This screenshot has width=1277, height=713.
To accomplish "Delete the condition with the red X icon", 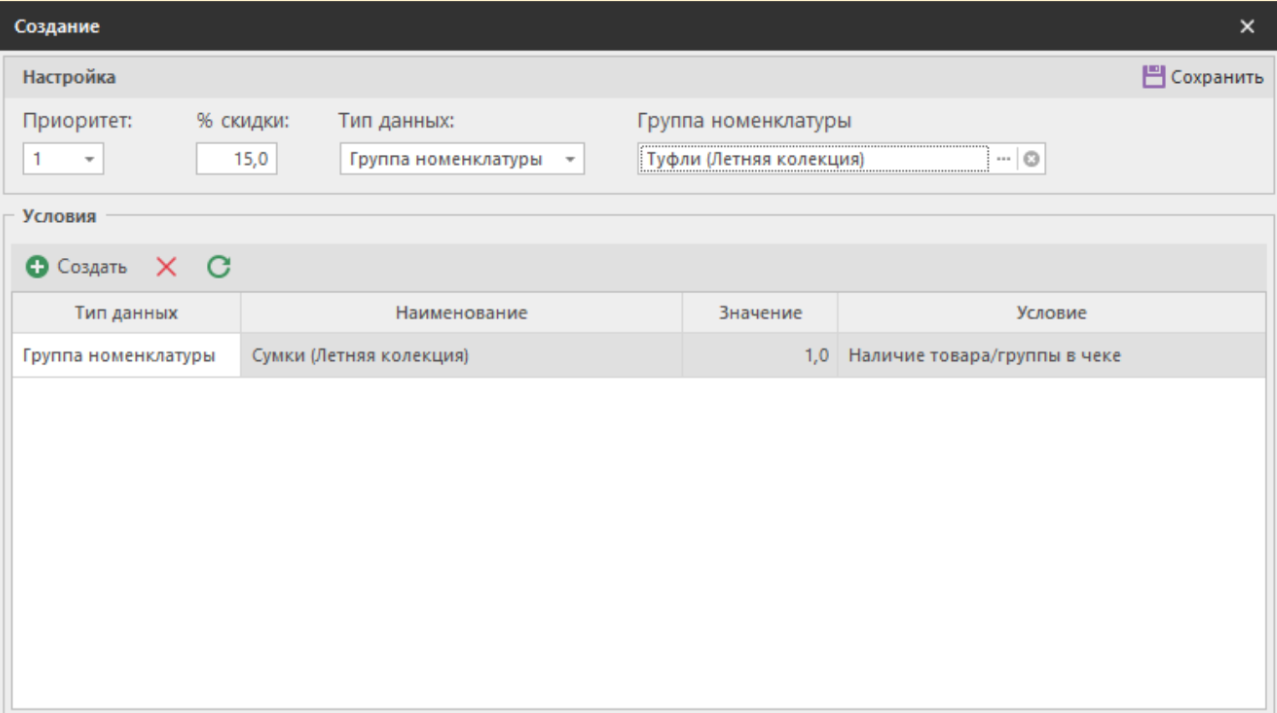I will [166, 267].
